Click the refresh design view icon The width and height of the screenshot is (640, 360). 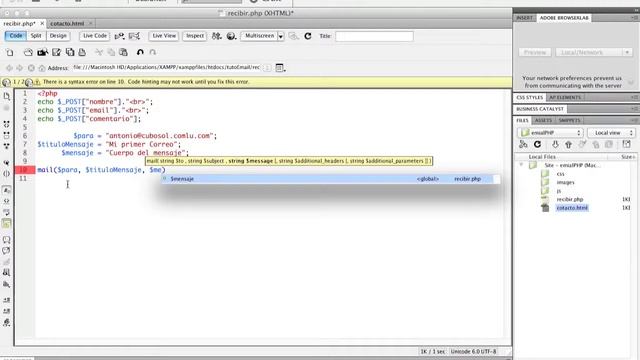308,36
